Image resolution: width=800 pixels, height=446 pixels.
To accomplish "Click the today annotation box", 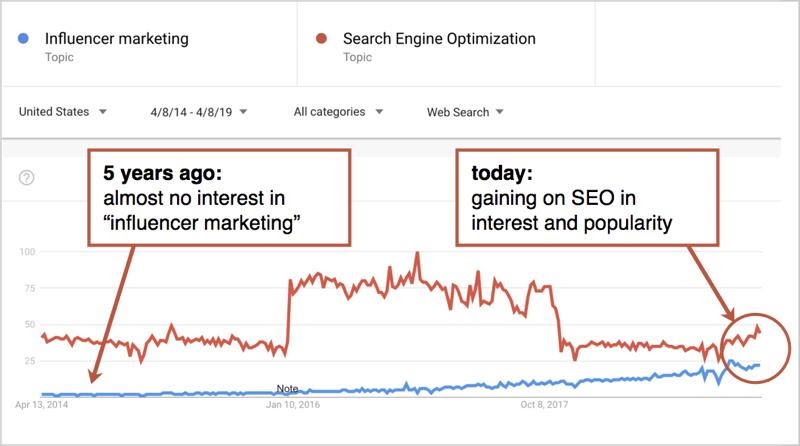I will [x=587, y=197].
